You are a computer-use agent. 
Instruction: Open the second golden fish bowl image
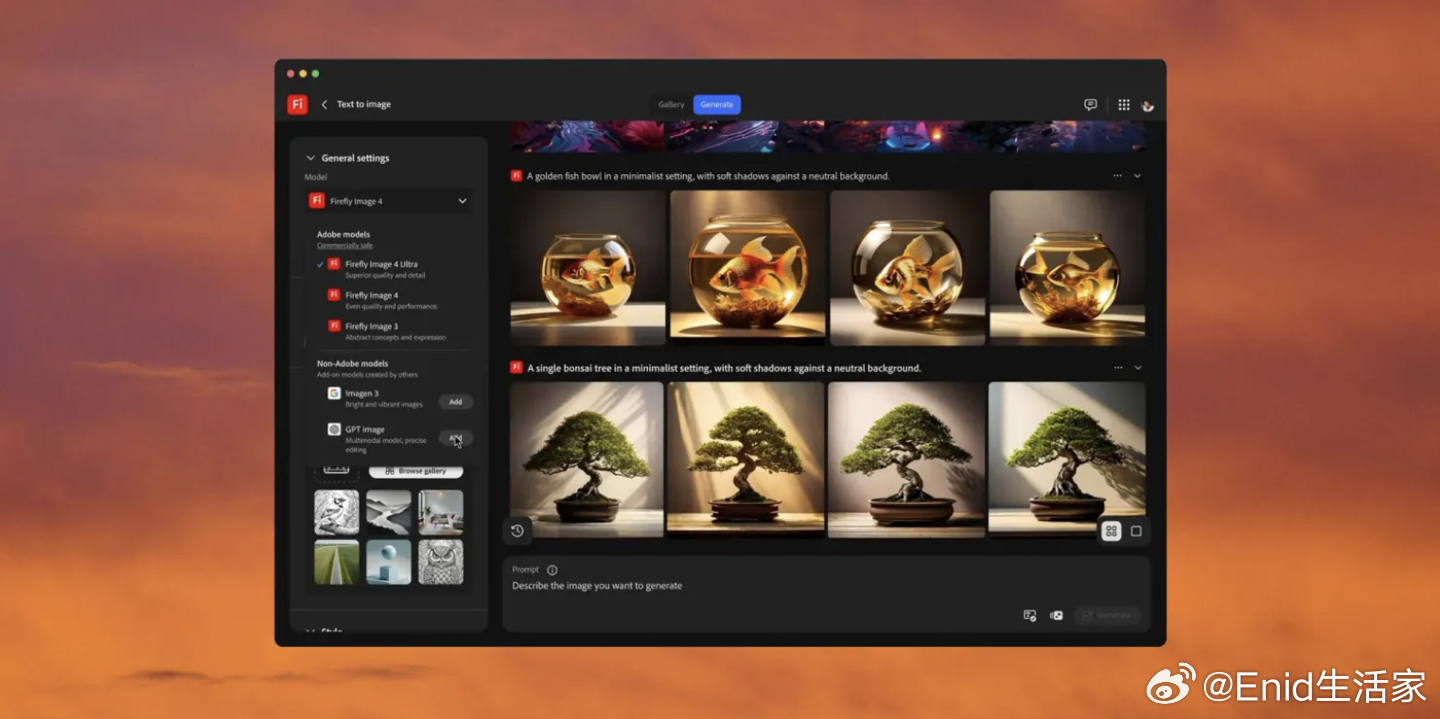pyautogui.click(x=748, y=268)
